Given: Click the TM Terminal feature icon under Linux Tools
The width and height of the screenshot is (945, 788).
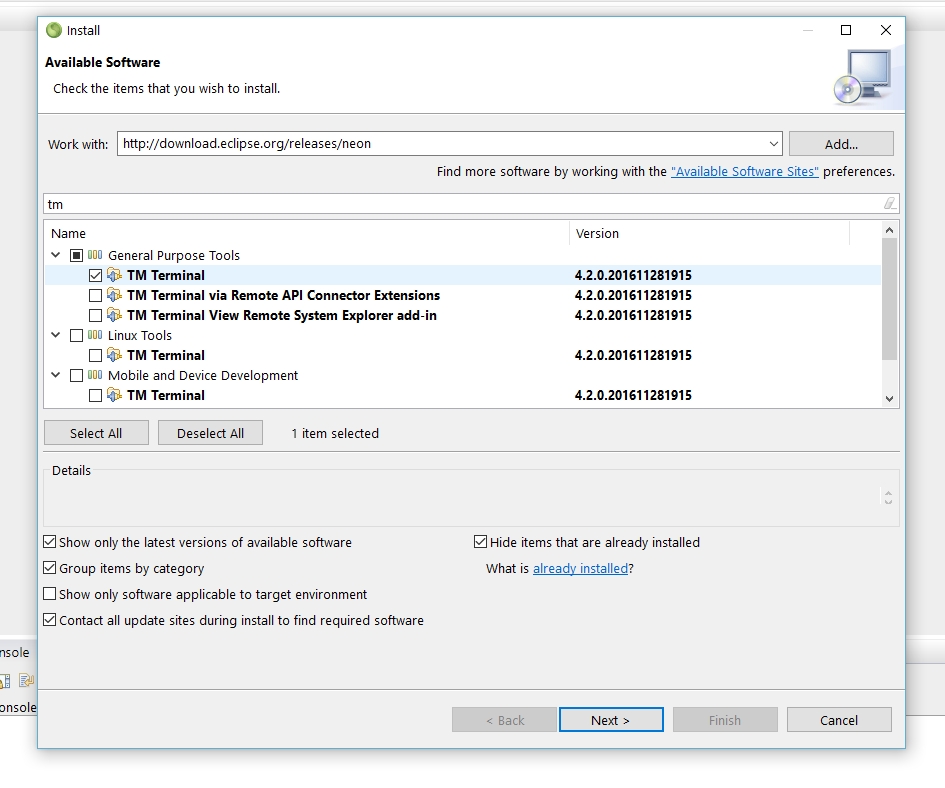Looking at the screenshot, I should tap(114, 356).
